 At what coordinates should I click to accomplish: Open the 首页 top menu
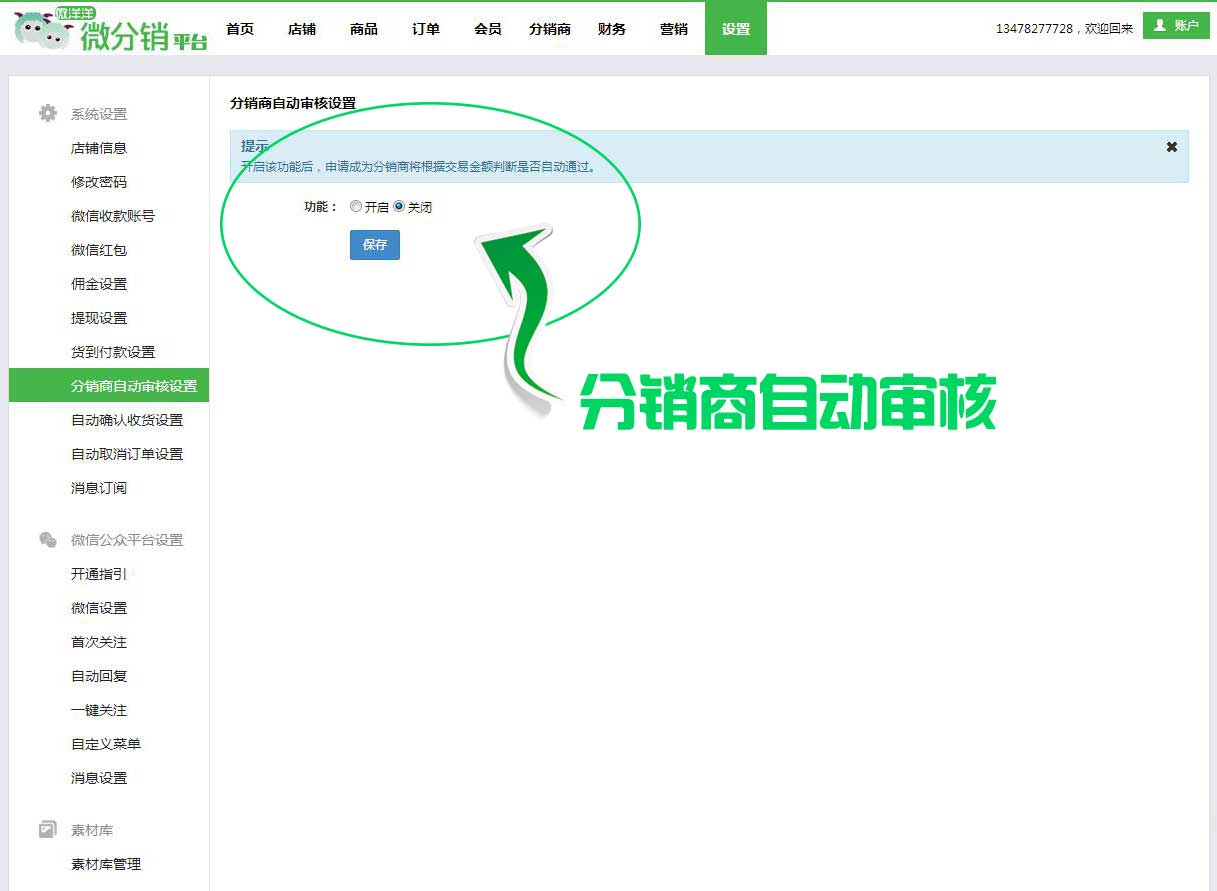tap(240, 29)
